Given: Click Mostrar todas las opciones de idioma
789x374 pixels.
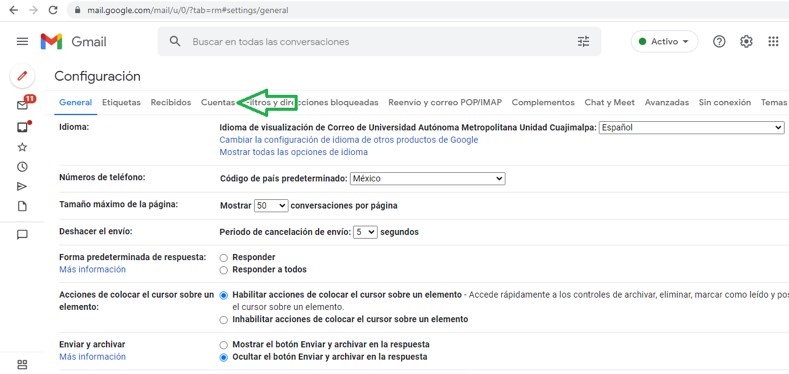Looking at the screenshot, I should click(293, 152).
